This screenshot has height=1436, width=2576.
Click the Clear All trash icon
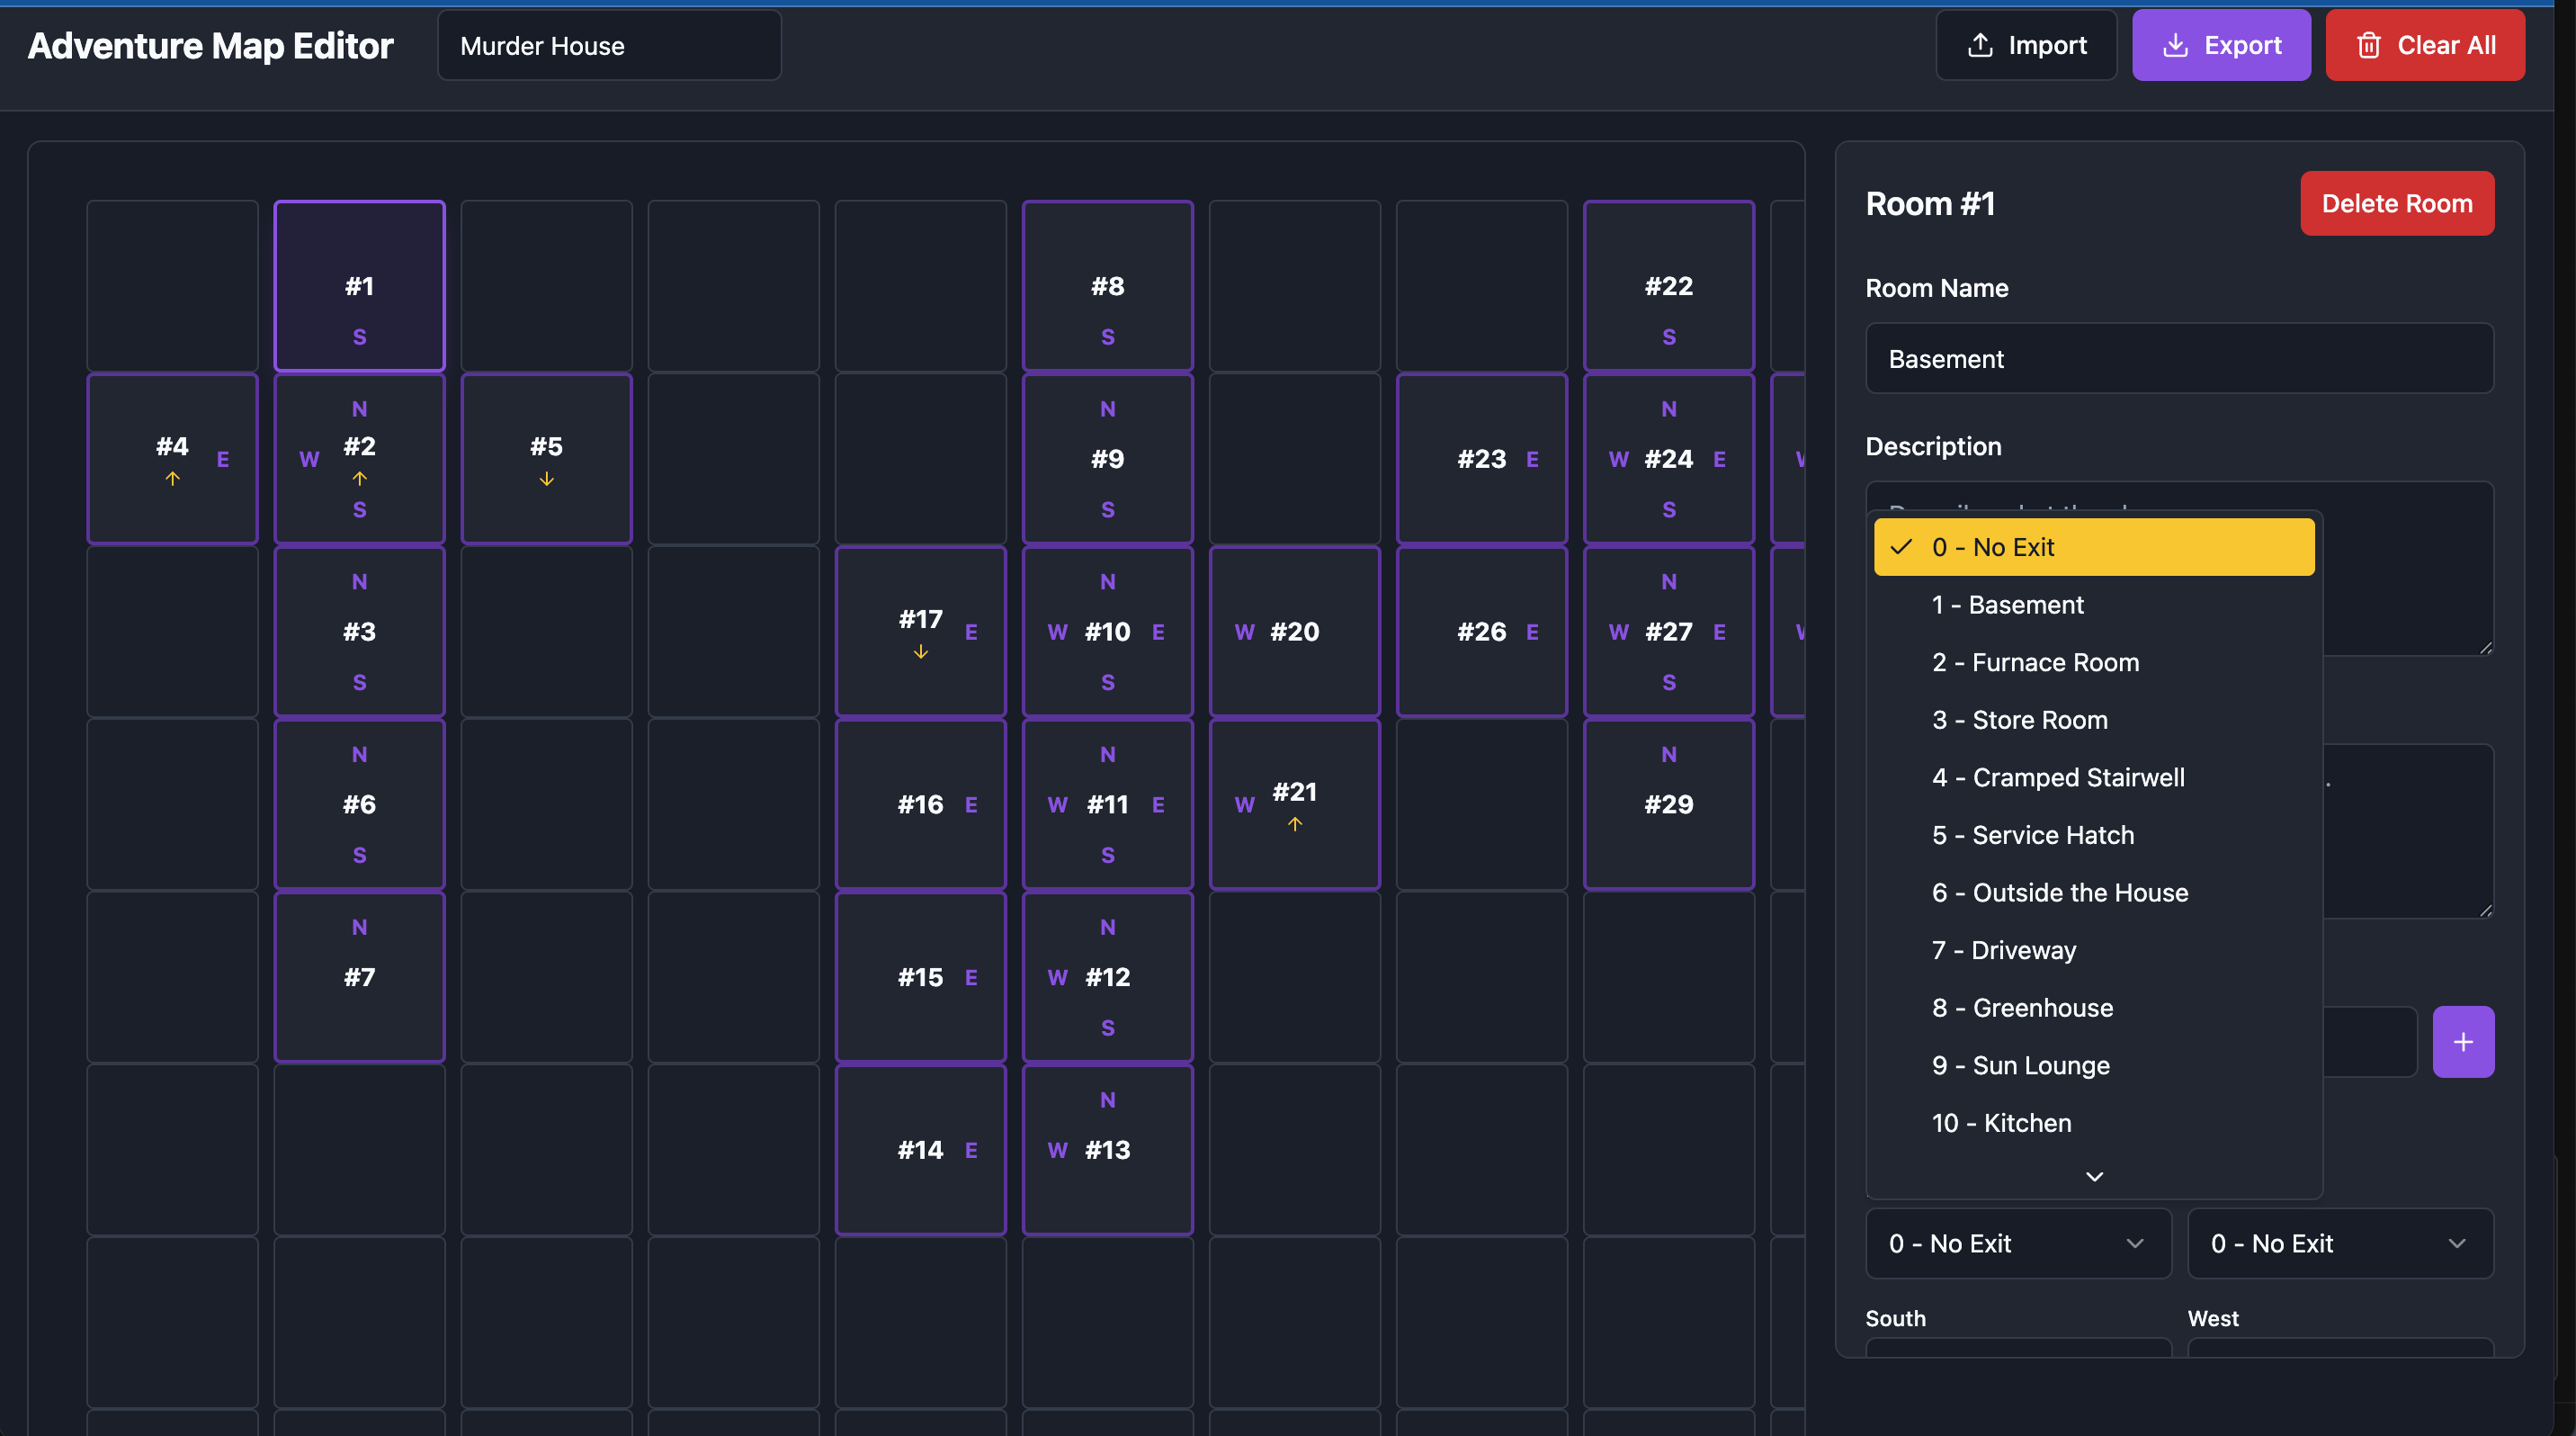(2369, 44)
